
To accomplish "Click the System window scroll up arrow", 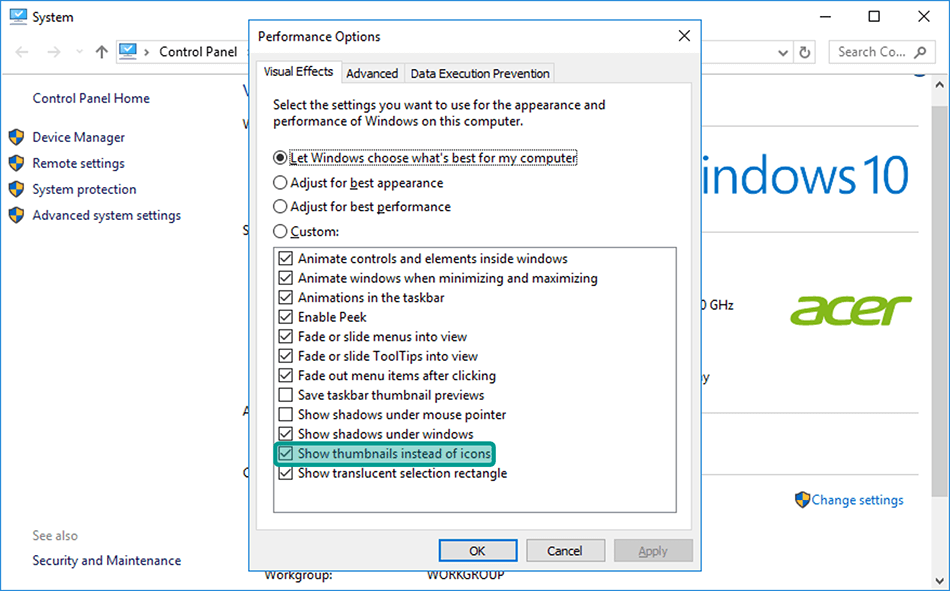I will 940,84.
